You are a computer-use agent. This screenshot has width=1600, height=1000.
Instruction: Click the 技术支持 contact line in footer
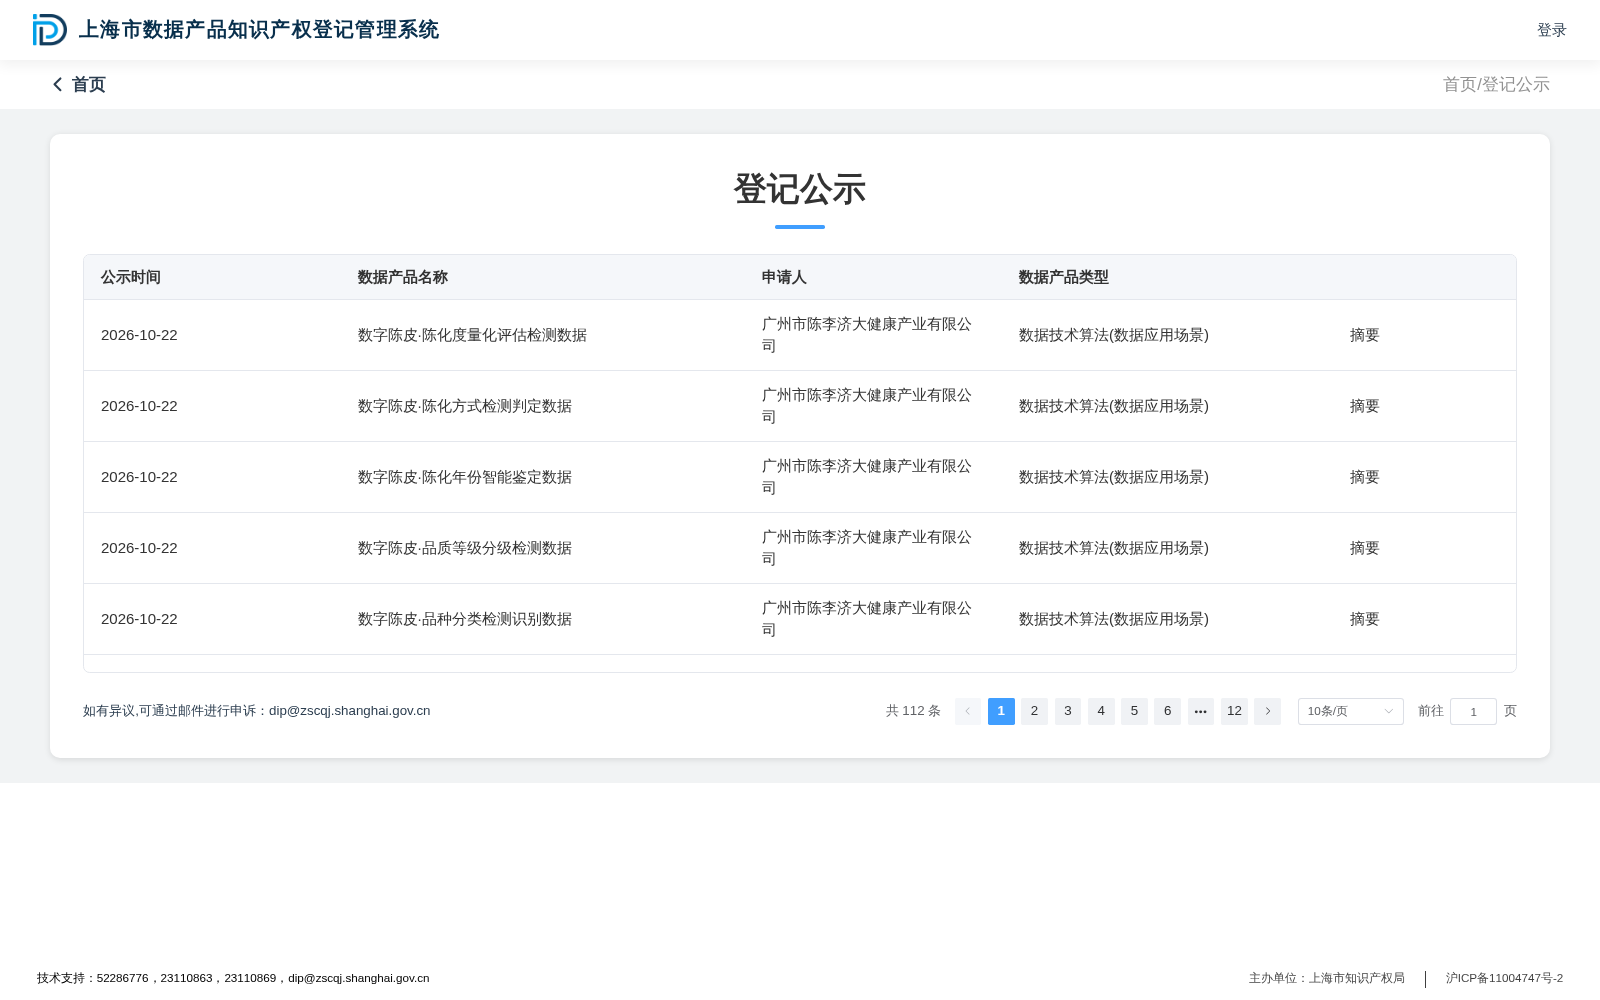tap(233, 978)
